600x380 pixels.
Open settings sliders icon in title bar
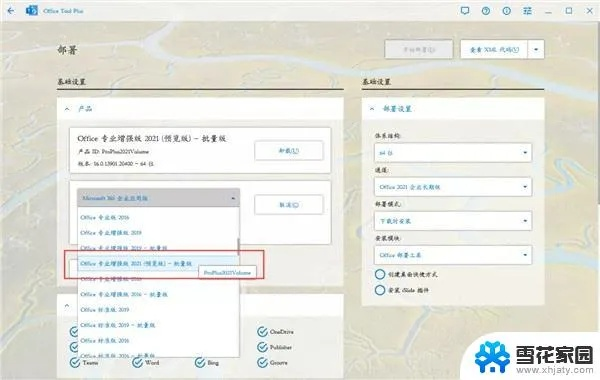pyautogui.click(x=527, y=11)
